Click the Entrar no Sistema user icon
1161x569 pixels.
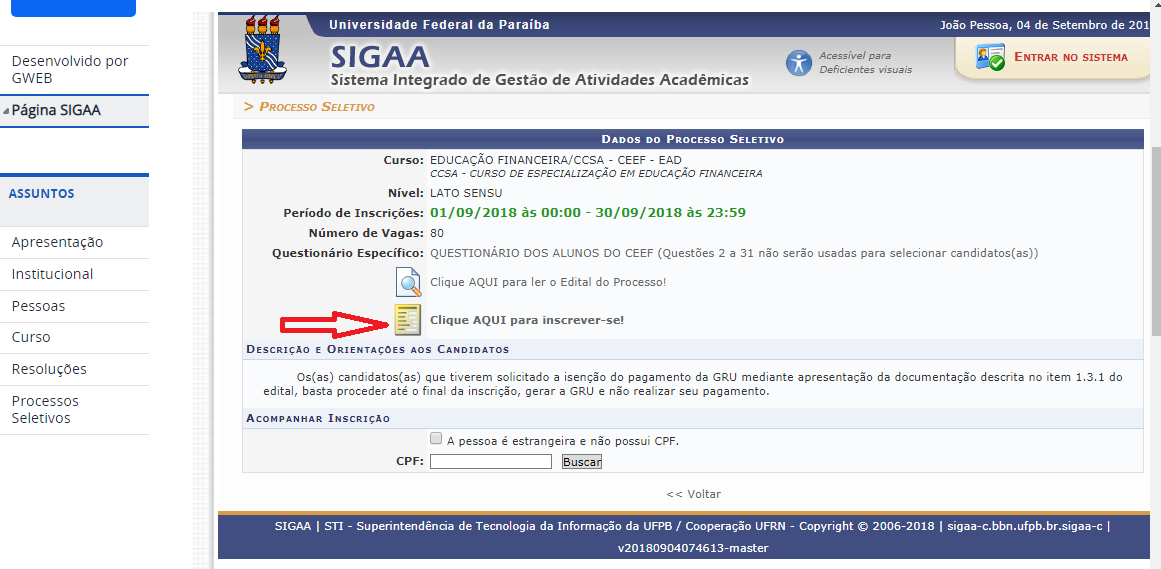coord(990,58)
